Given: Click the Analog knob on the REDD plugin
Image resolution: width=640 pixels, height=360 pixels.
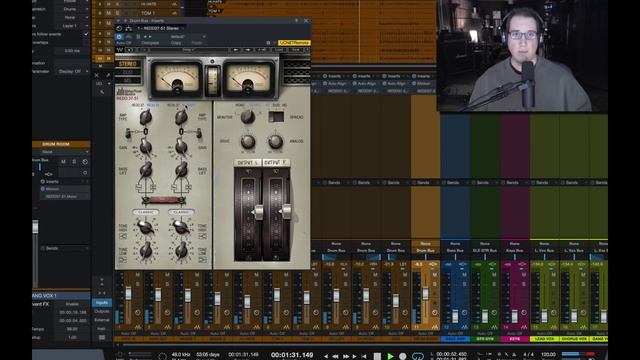Looking at the screenshot, I should (x=275, y=142).
